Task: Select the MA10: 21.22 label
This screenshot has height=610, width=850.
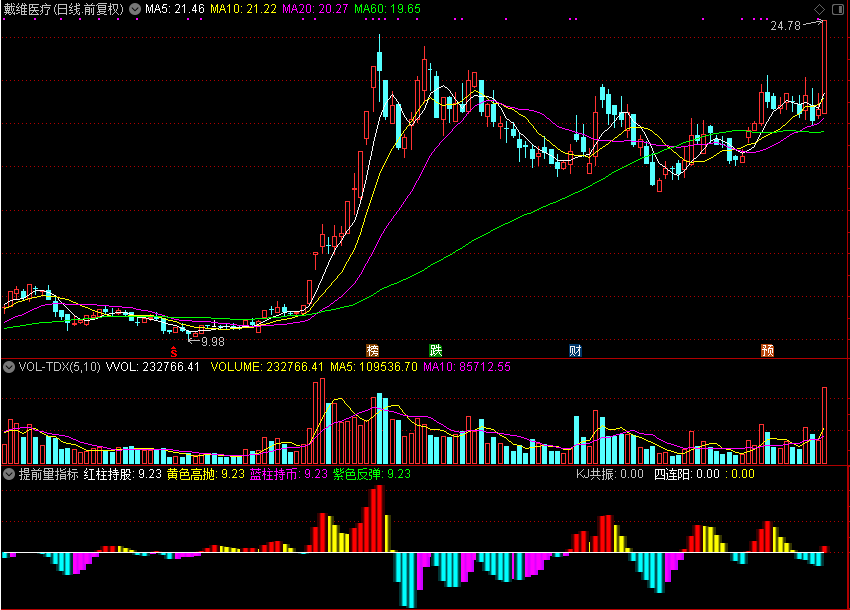Action: coord(243,9)
